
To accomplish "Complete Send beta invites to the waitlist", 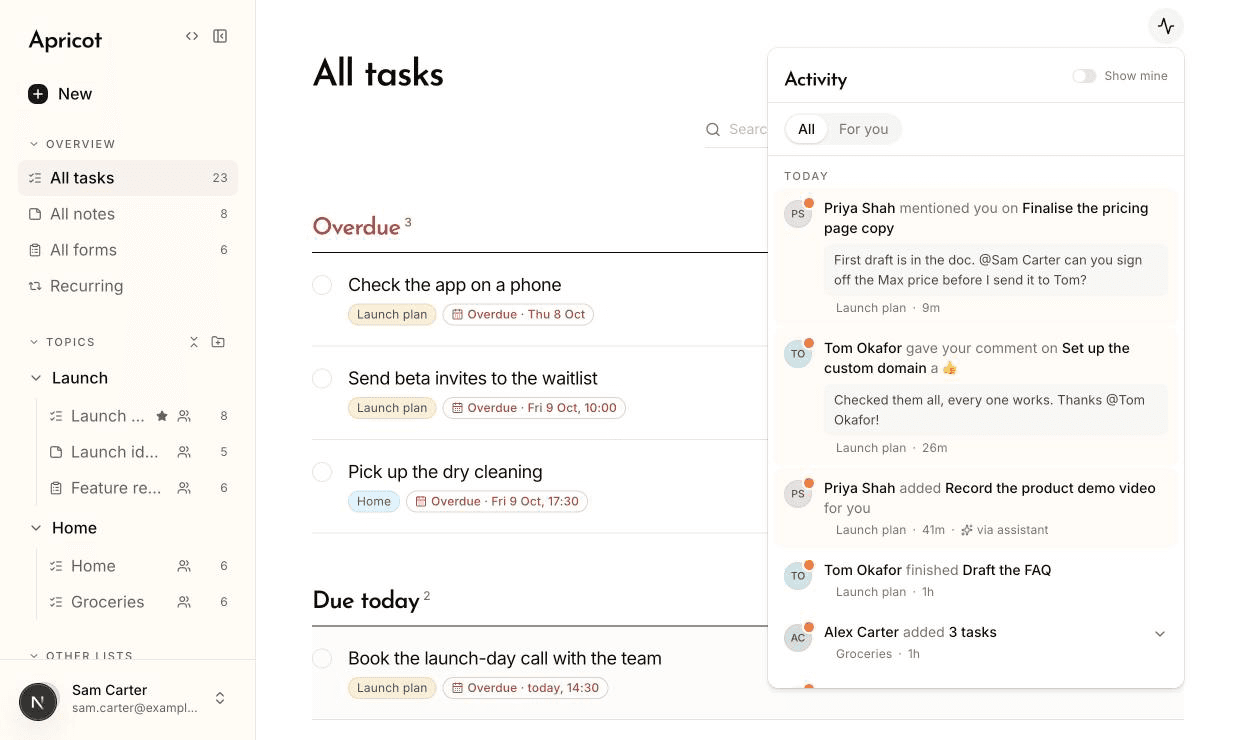I will click(x=322, y=378).
